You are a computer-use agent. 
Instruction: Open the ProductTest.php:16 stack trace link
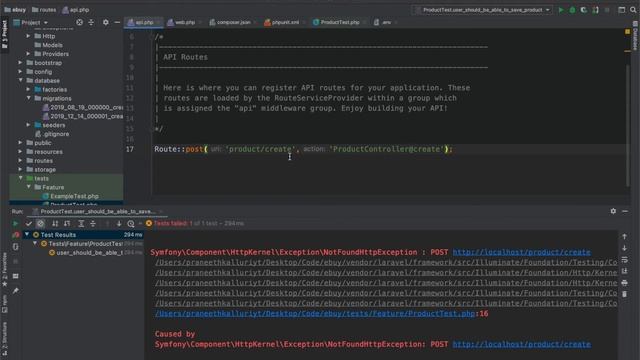315,313
